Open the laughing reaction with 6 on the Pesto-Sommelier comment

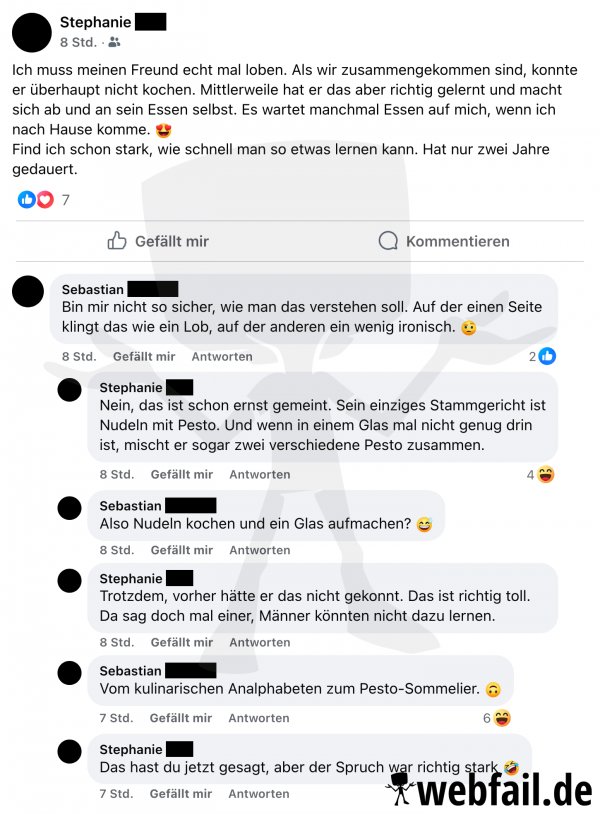502,718
